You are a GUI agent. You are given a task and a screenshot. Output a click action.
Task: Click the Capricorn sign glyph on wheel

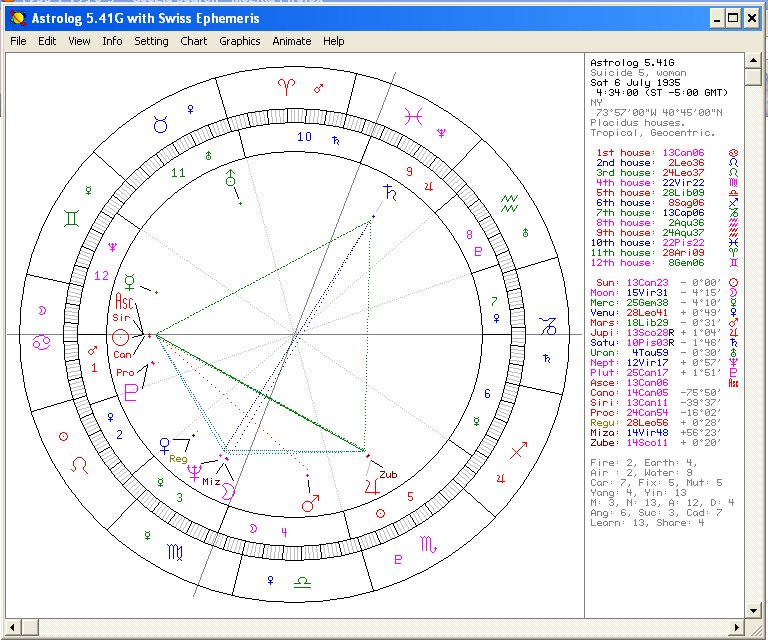coord(548,327)
